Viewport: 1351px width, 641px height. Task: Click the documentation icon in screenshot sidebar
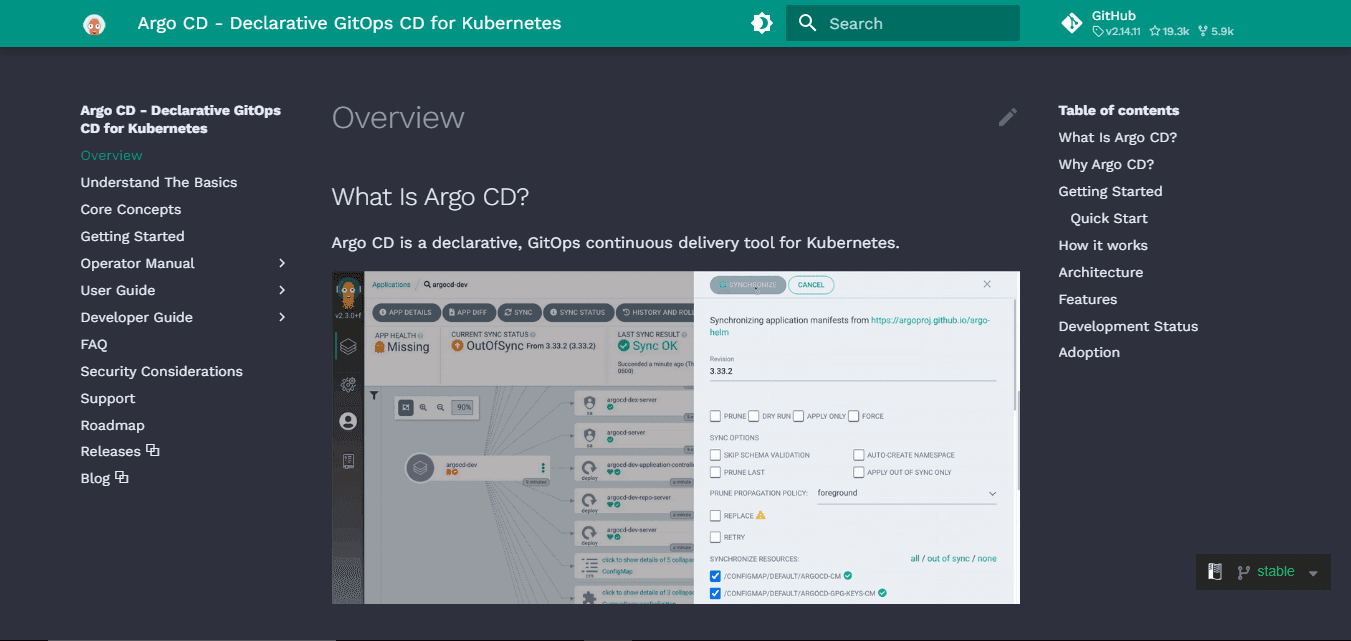point(348,460)
